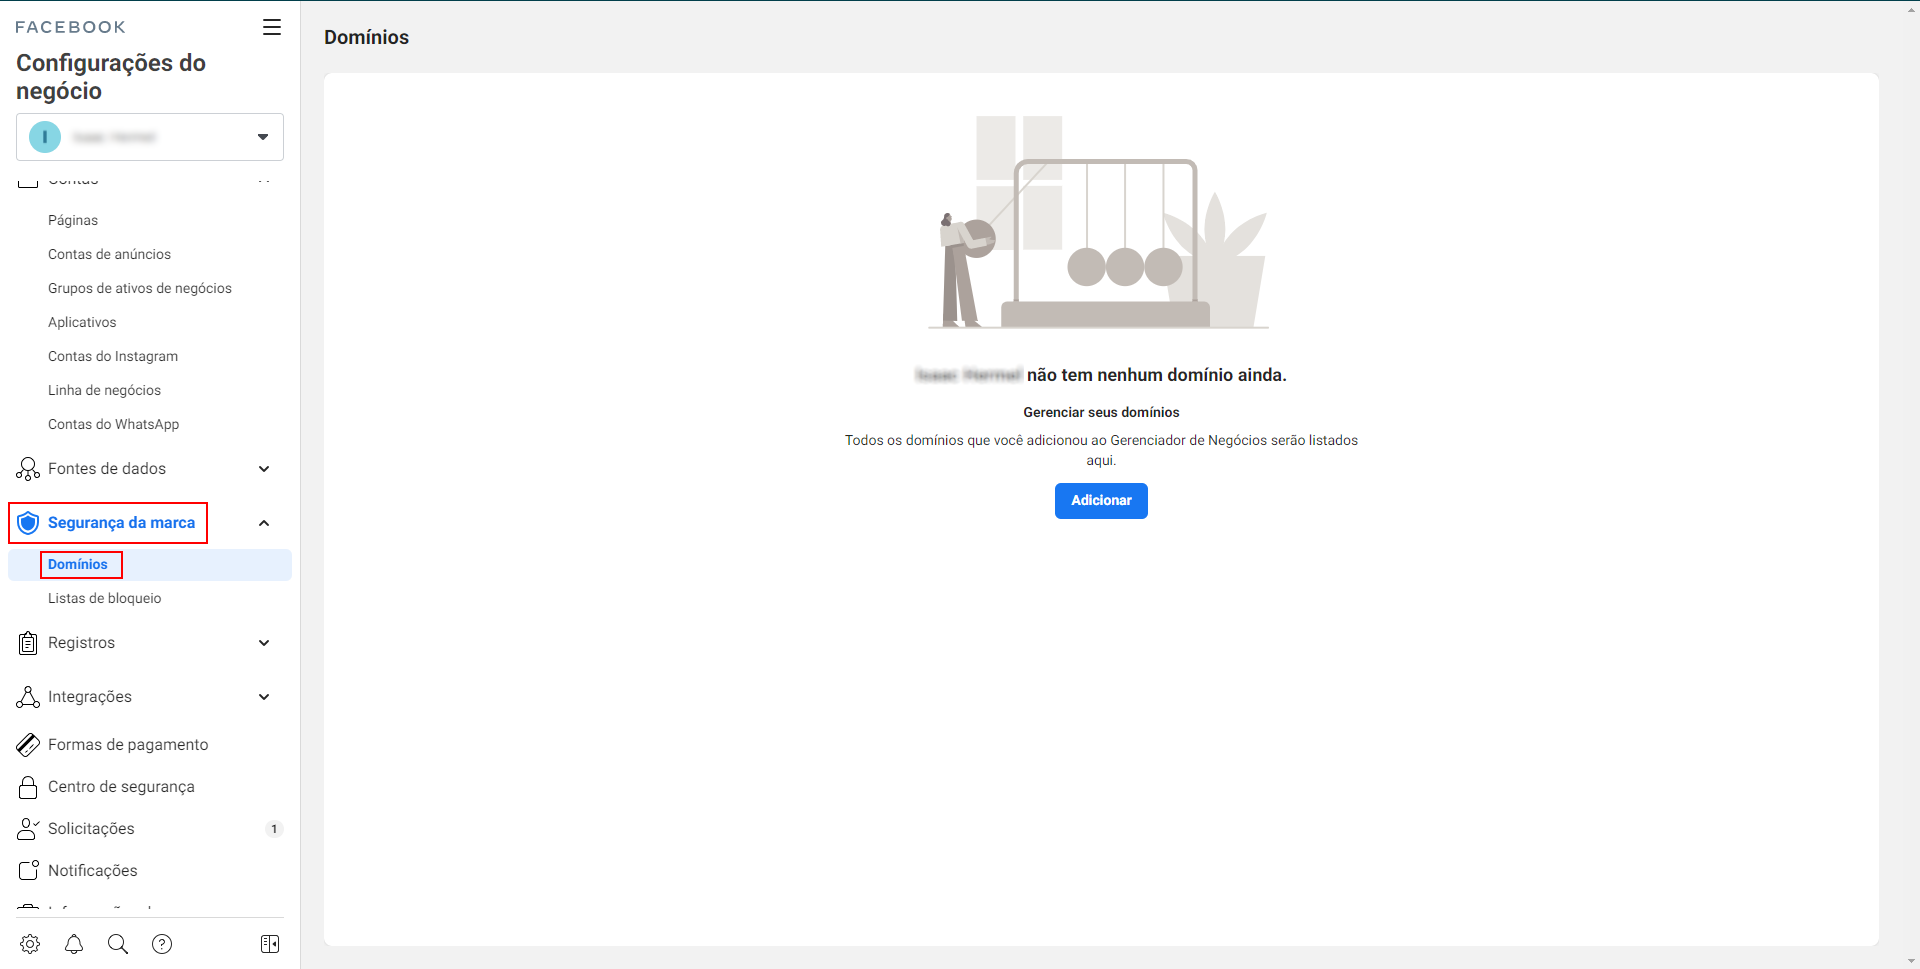Go to Contas do WhatsApp
Screen dimensions: 1920x969
coord(114,425)
